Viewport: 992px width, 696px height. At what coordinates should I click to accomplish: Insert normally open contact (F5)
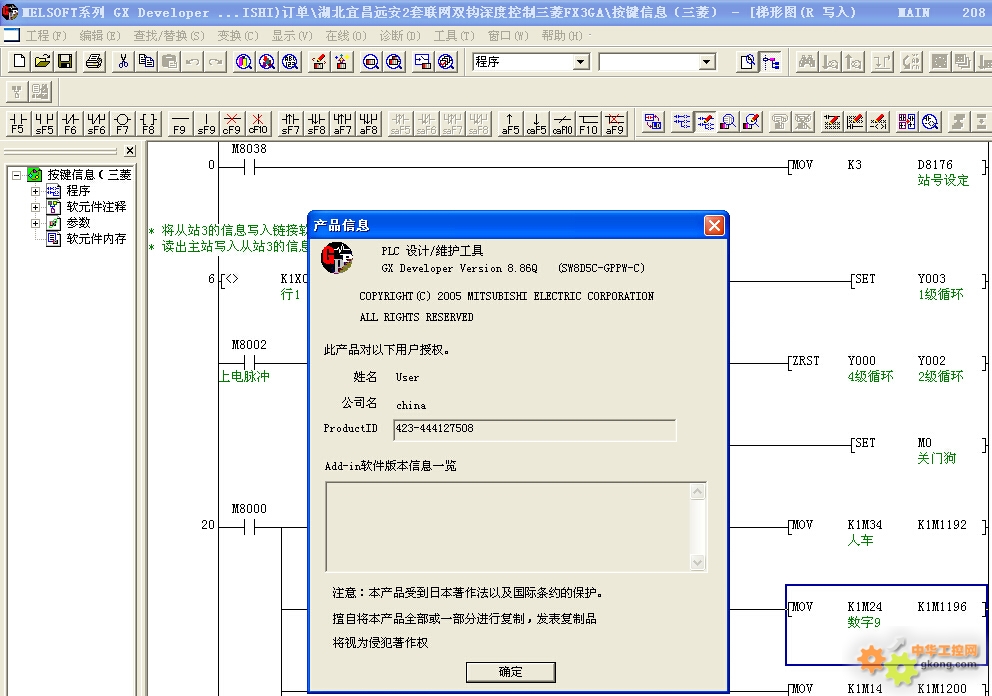[x=18, y=123]
